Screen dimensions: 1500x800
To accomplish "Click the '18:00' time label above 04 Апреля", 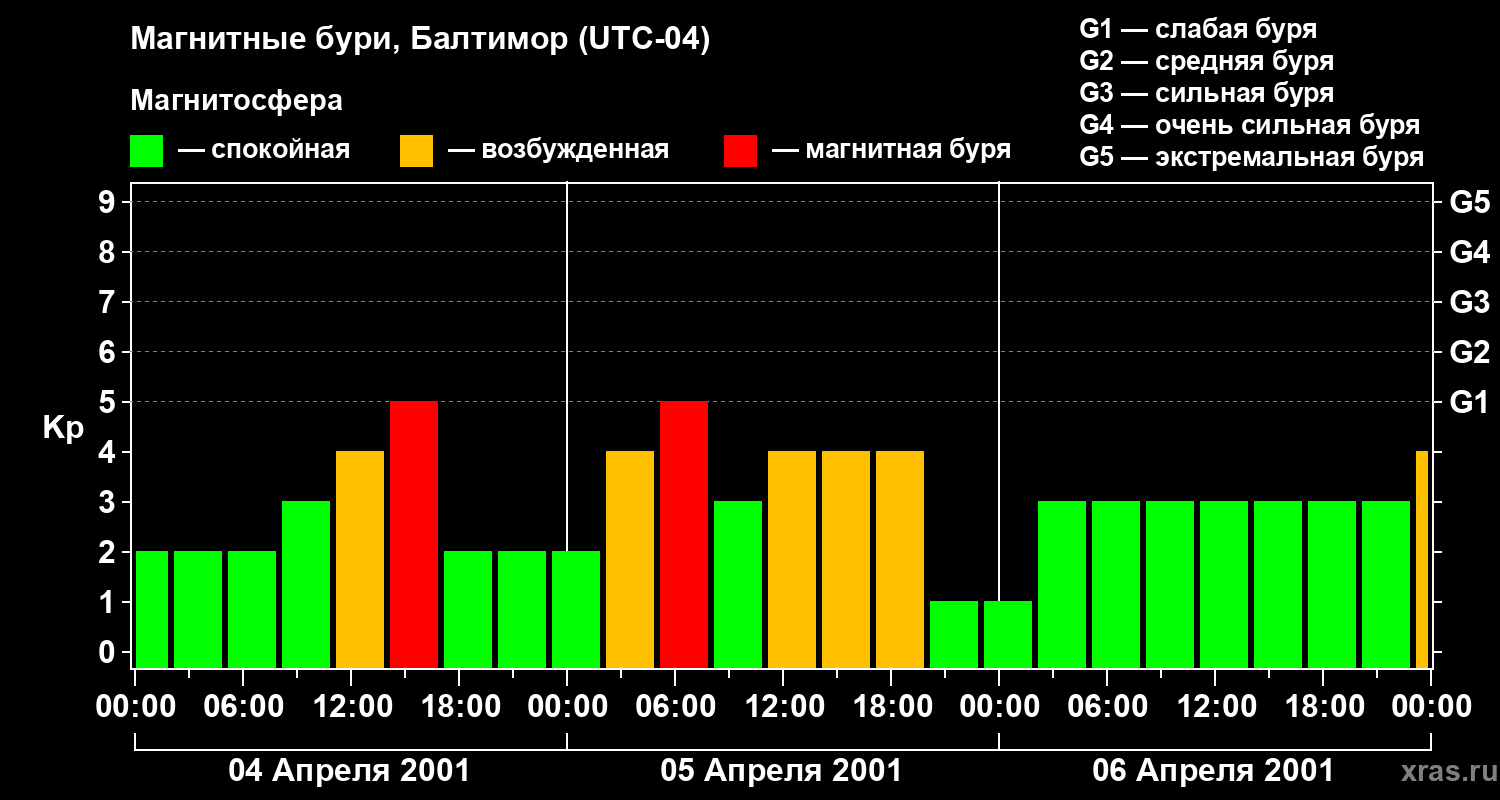I will tap(460, 707).
